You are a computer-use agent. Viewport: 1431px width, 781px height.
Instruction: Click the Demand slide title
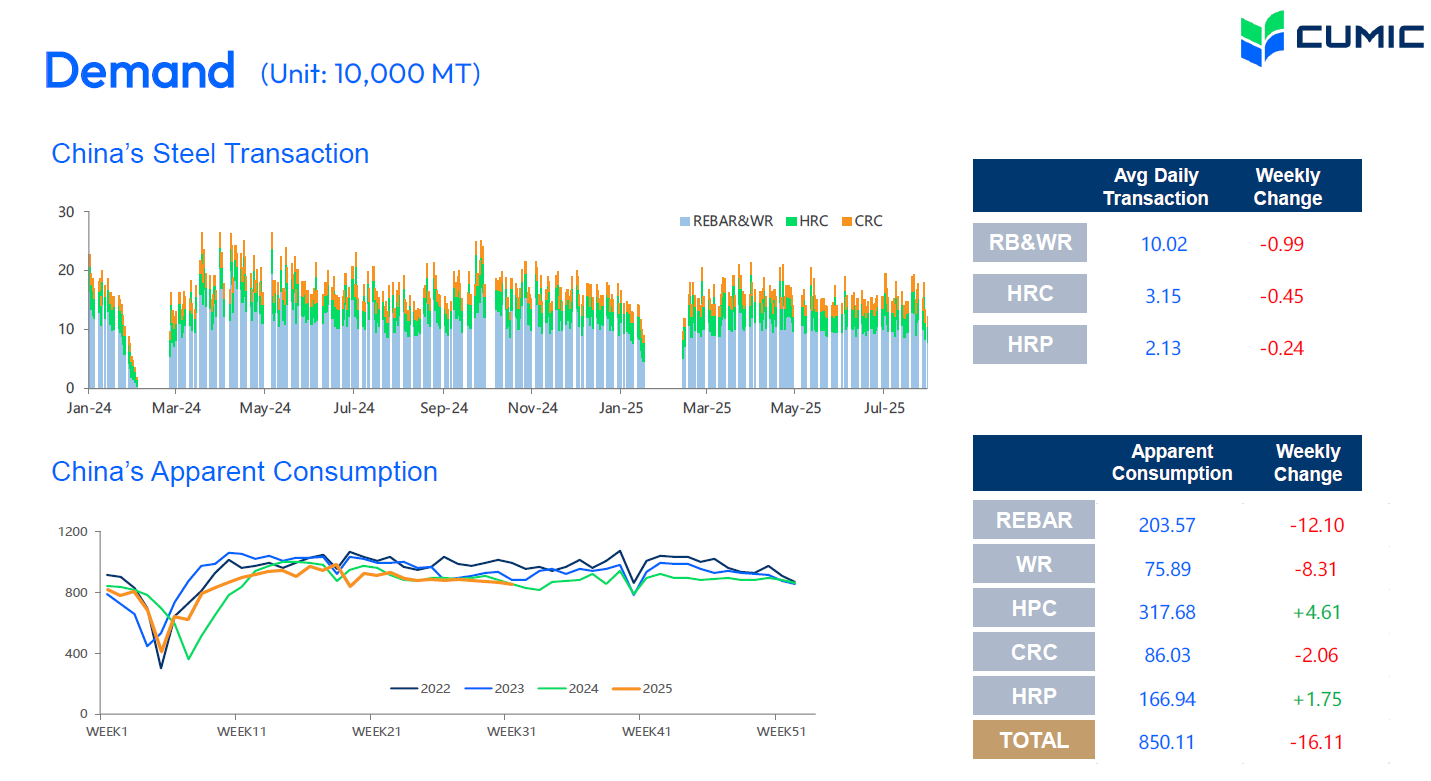[140, 72]
